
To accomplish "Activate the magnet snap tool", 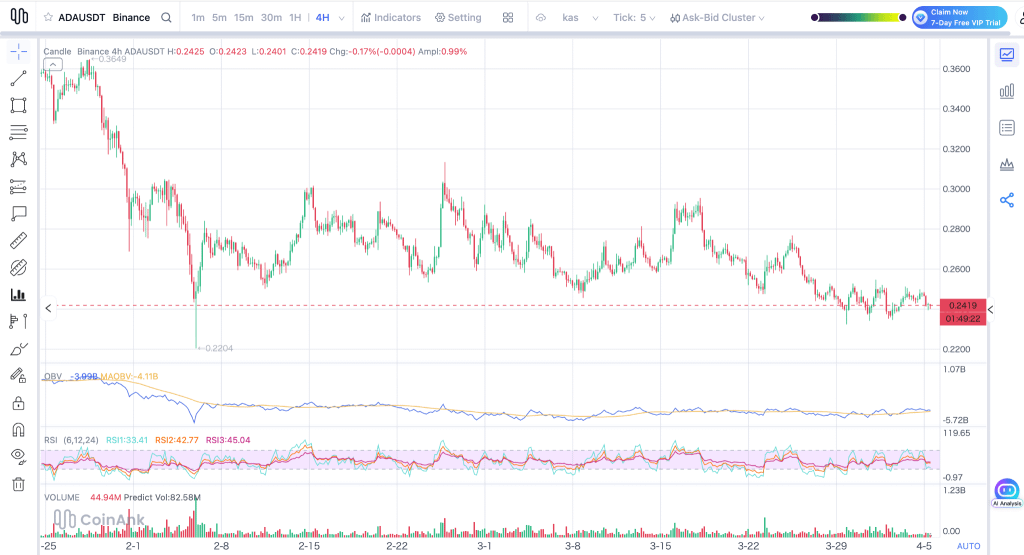I will point(18,430).
